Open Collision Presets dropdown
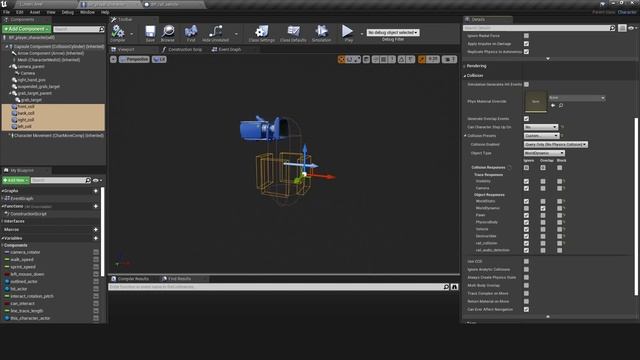This screenshot has width=640, height=360. 541,136
